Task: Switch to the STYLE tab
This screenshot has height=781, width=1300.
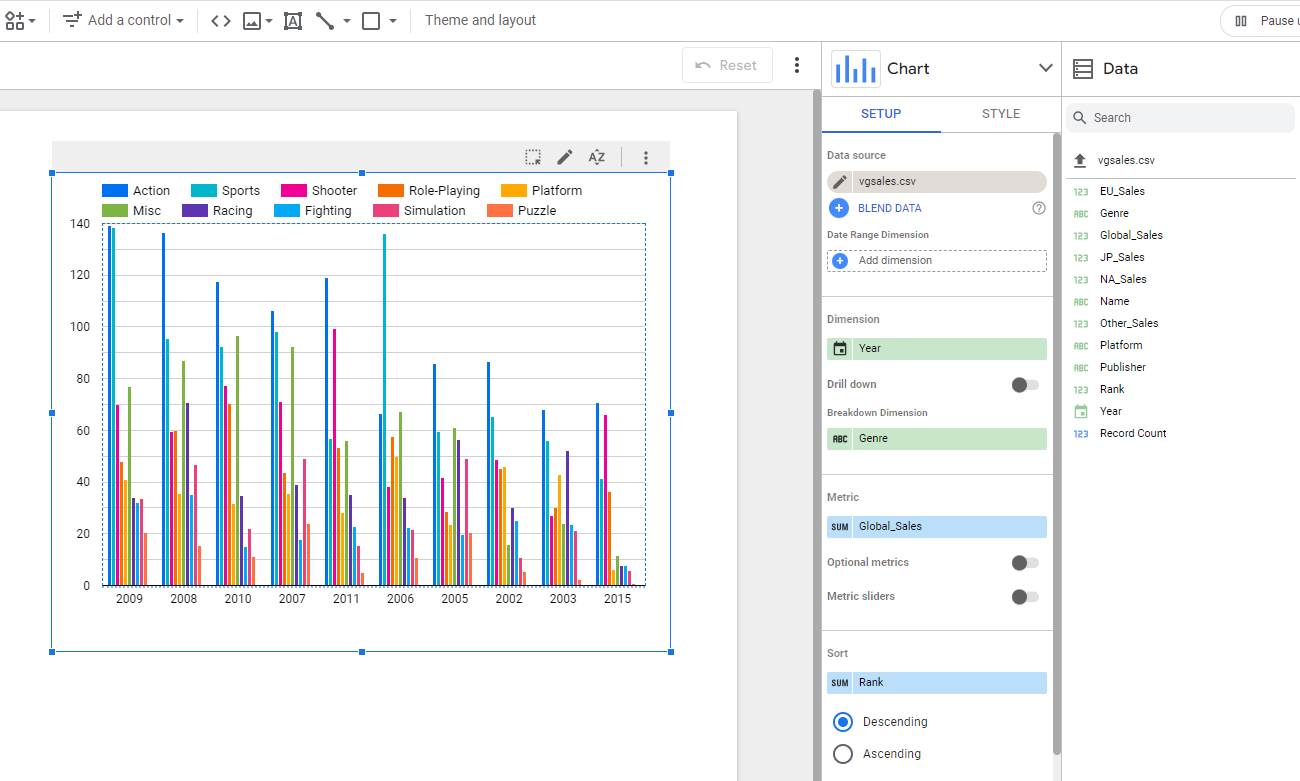Action: coord(1000,114)
